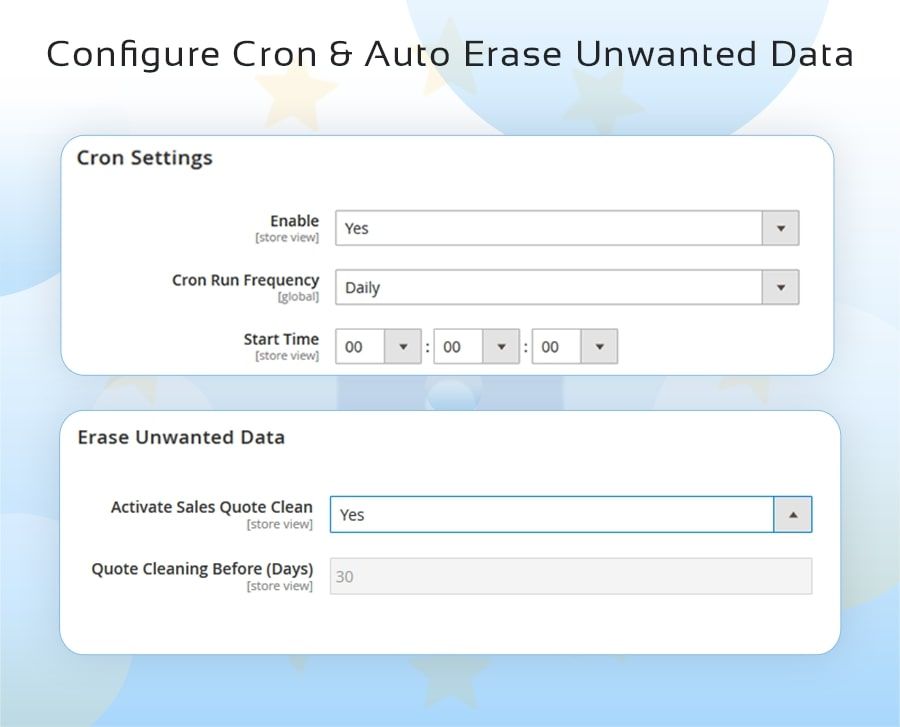Click the Quote Cleaning Before (Days) label

(x=202, y=568)
